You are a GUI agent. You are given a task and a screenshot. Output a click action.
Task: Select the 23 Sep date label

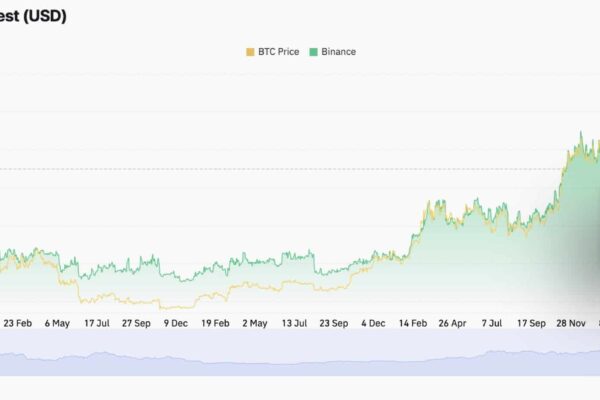click(x=333, y=323)
